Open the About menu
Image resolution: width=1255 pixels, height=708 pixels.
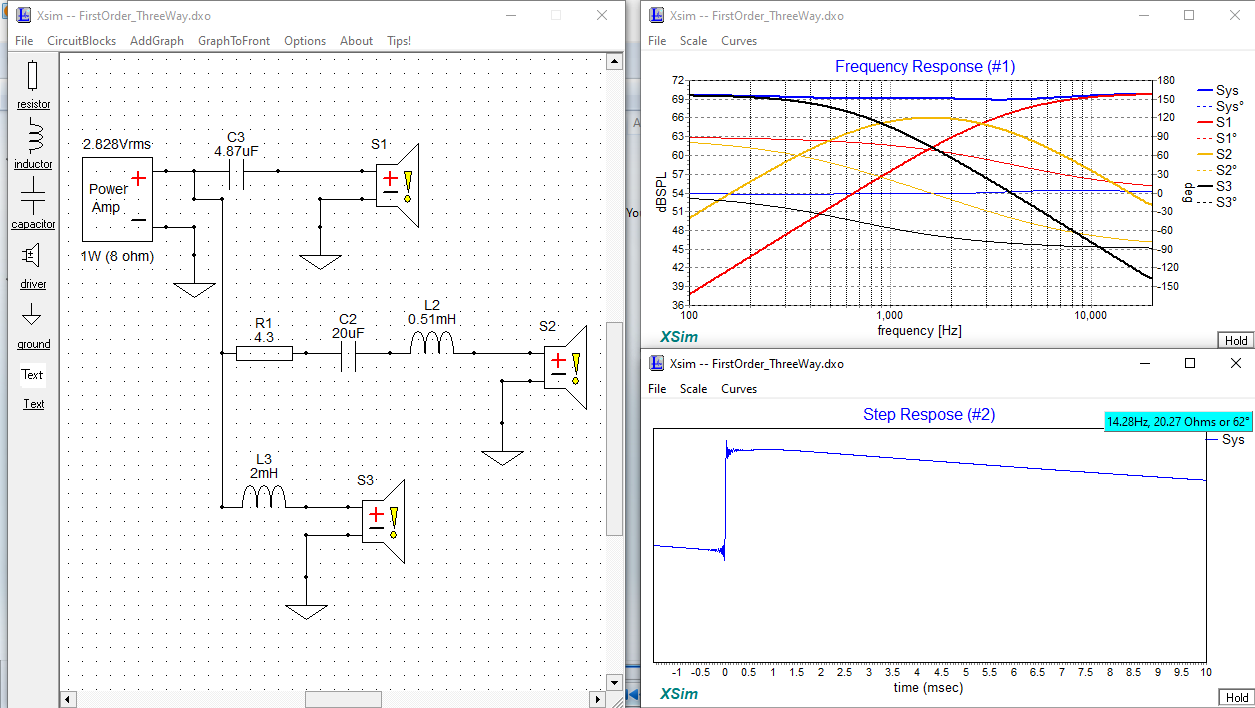tap(356, 41)
